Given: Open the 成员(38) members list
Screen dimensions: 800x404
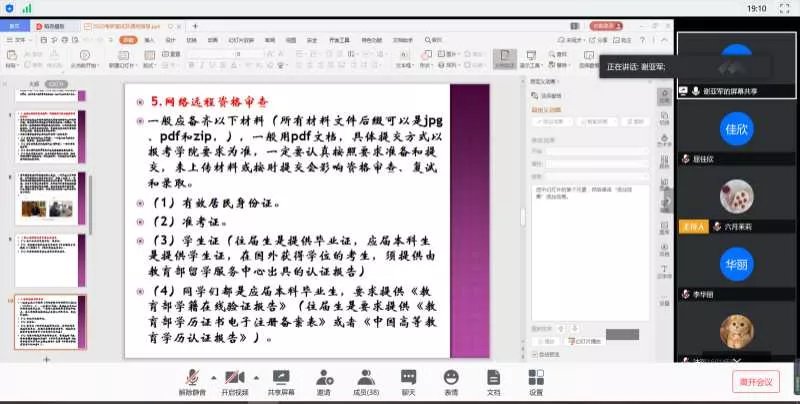Looking at the screenshot, I should point(366,377).
